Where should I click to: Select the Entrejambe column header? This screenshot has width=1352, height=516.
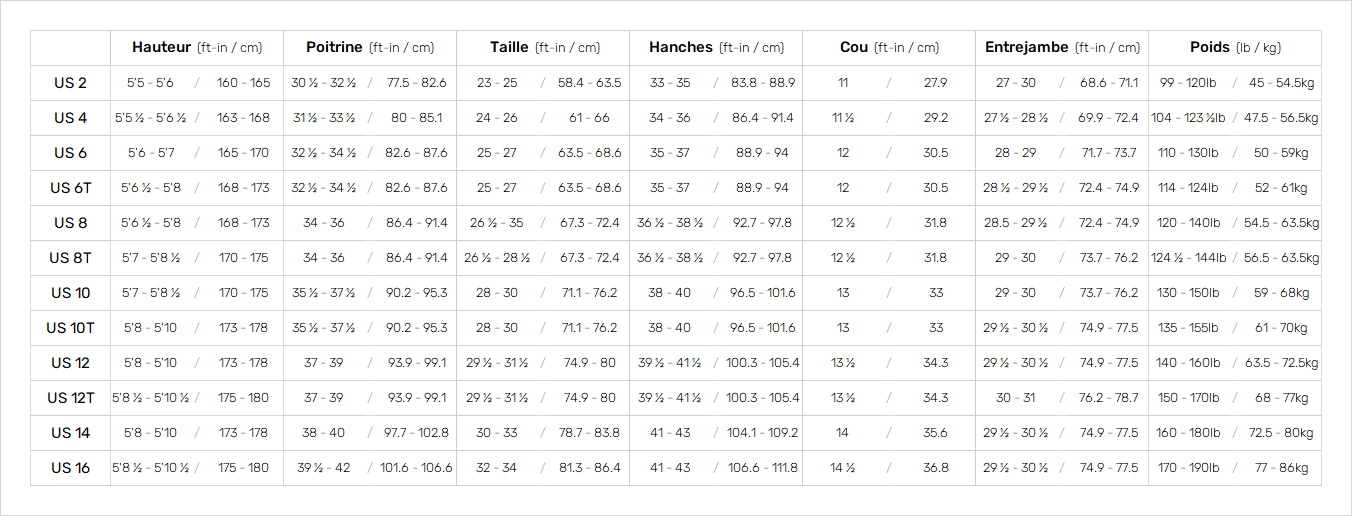[1062, 48]
